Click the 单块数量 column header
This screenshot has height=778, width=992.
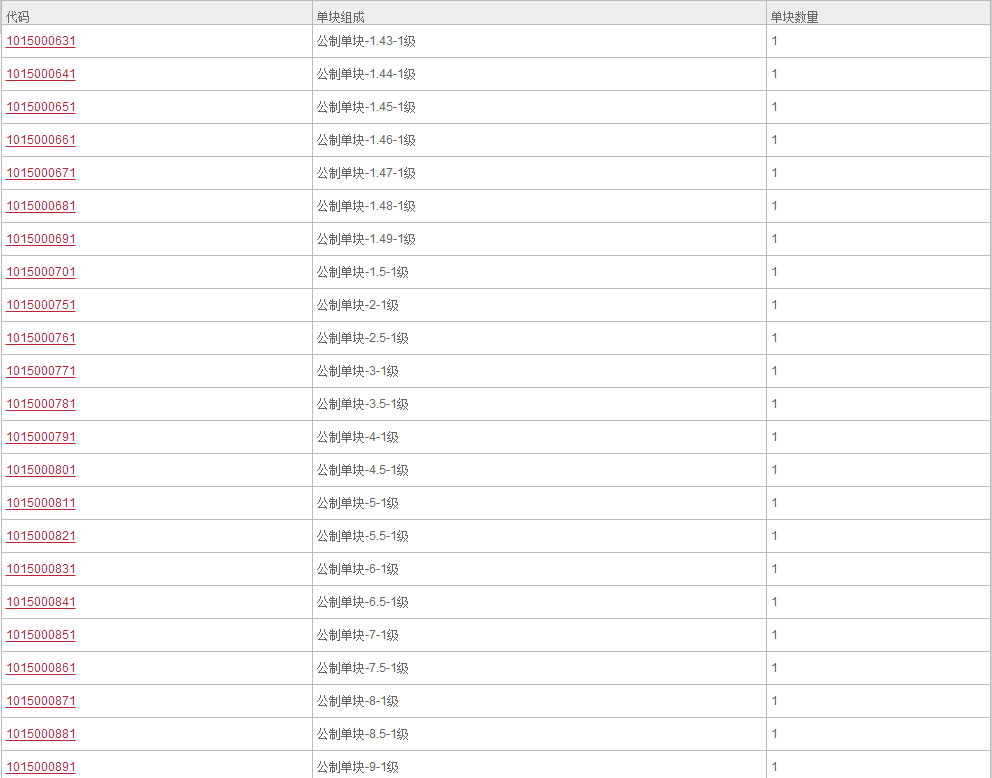pyautogui.click(x=794, y=17)
